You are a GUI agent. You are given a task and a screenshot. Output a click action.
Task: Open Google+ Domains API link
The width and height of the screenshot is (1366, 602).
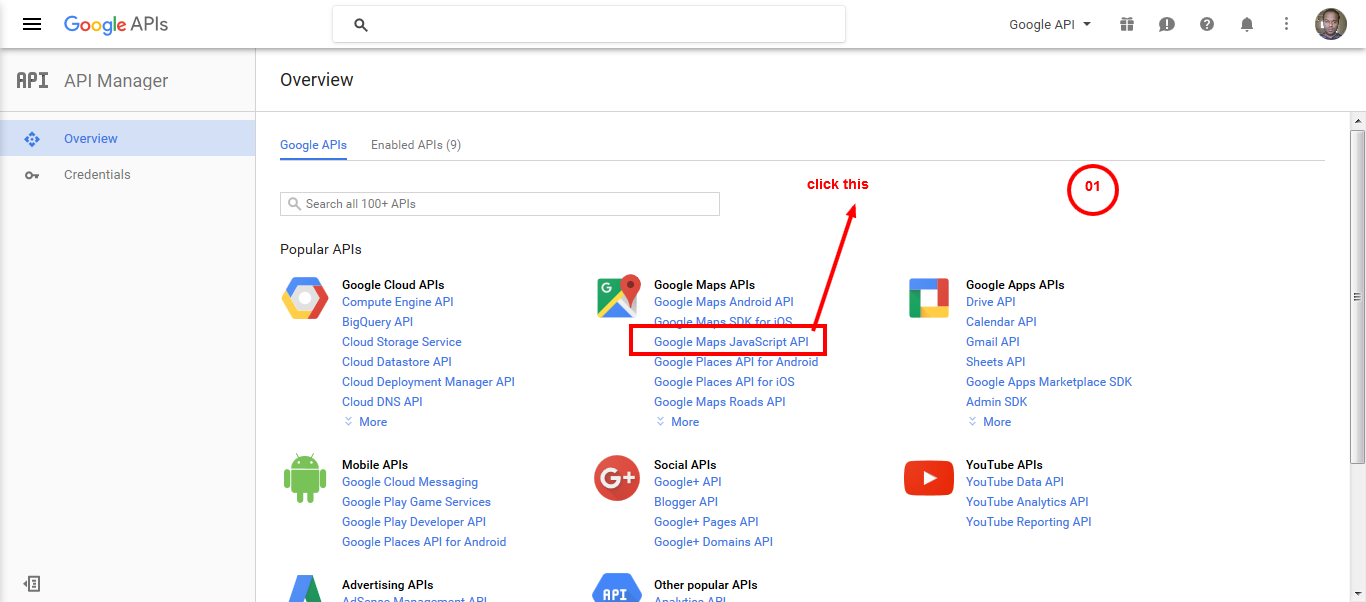[x=713, y=542]
